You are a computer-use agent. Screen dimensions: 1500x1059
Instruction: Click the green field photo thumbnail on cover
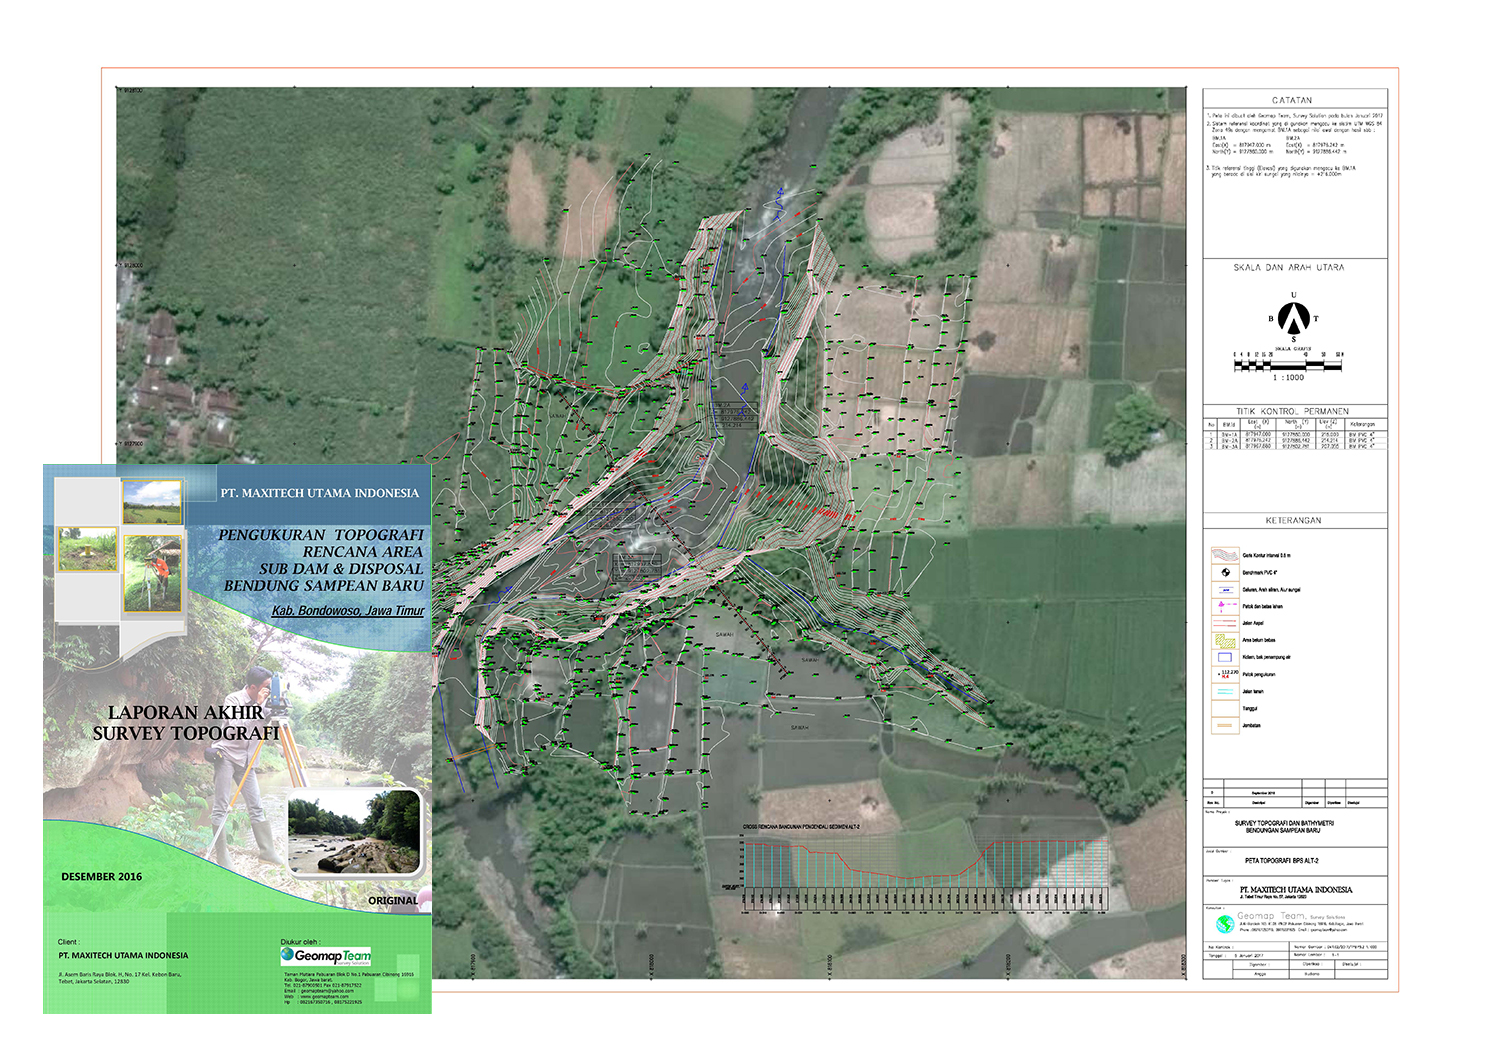tap(152, 502)
